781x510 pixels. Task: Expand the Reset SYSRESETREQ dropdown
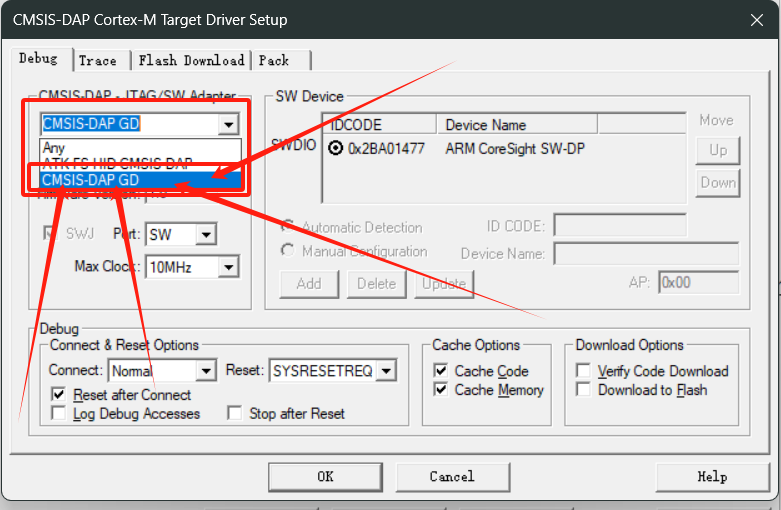pyautogui.click(x=385, y=371)
